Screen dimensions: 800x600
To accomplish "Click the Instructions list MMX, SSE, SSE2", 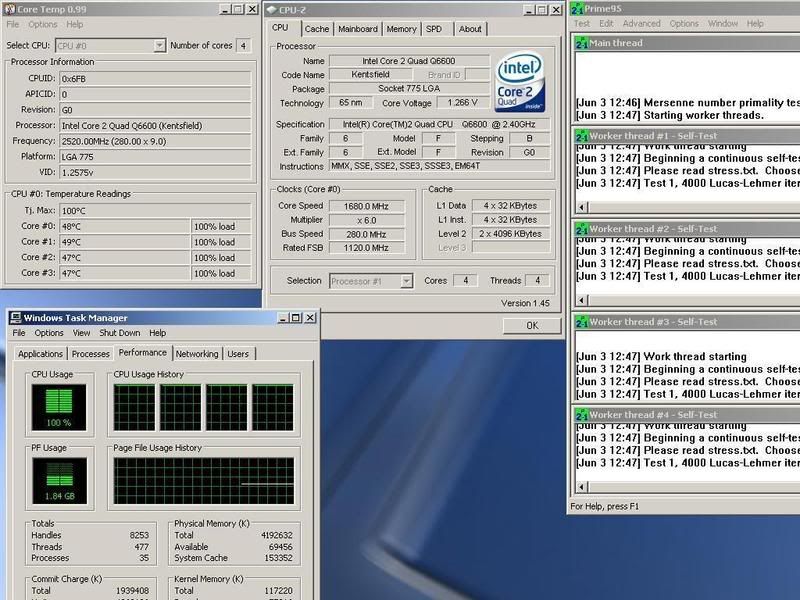I will [440, 166].
